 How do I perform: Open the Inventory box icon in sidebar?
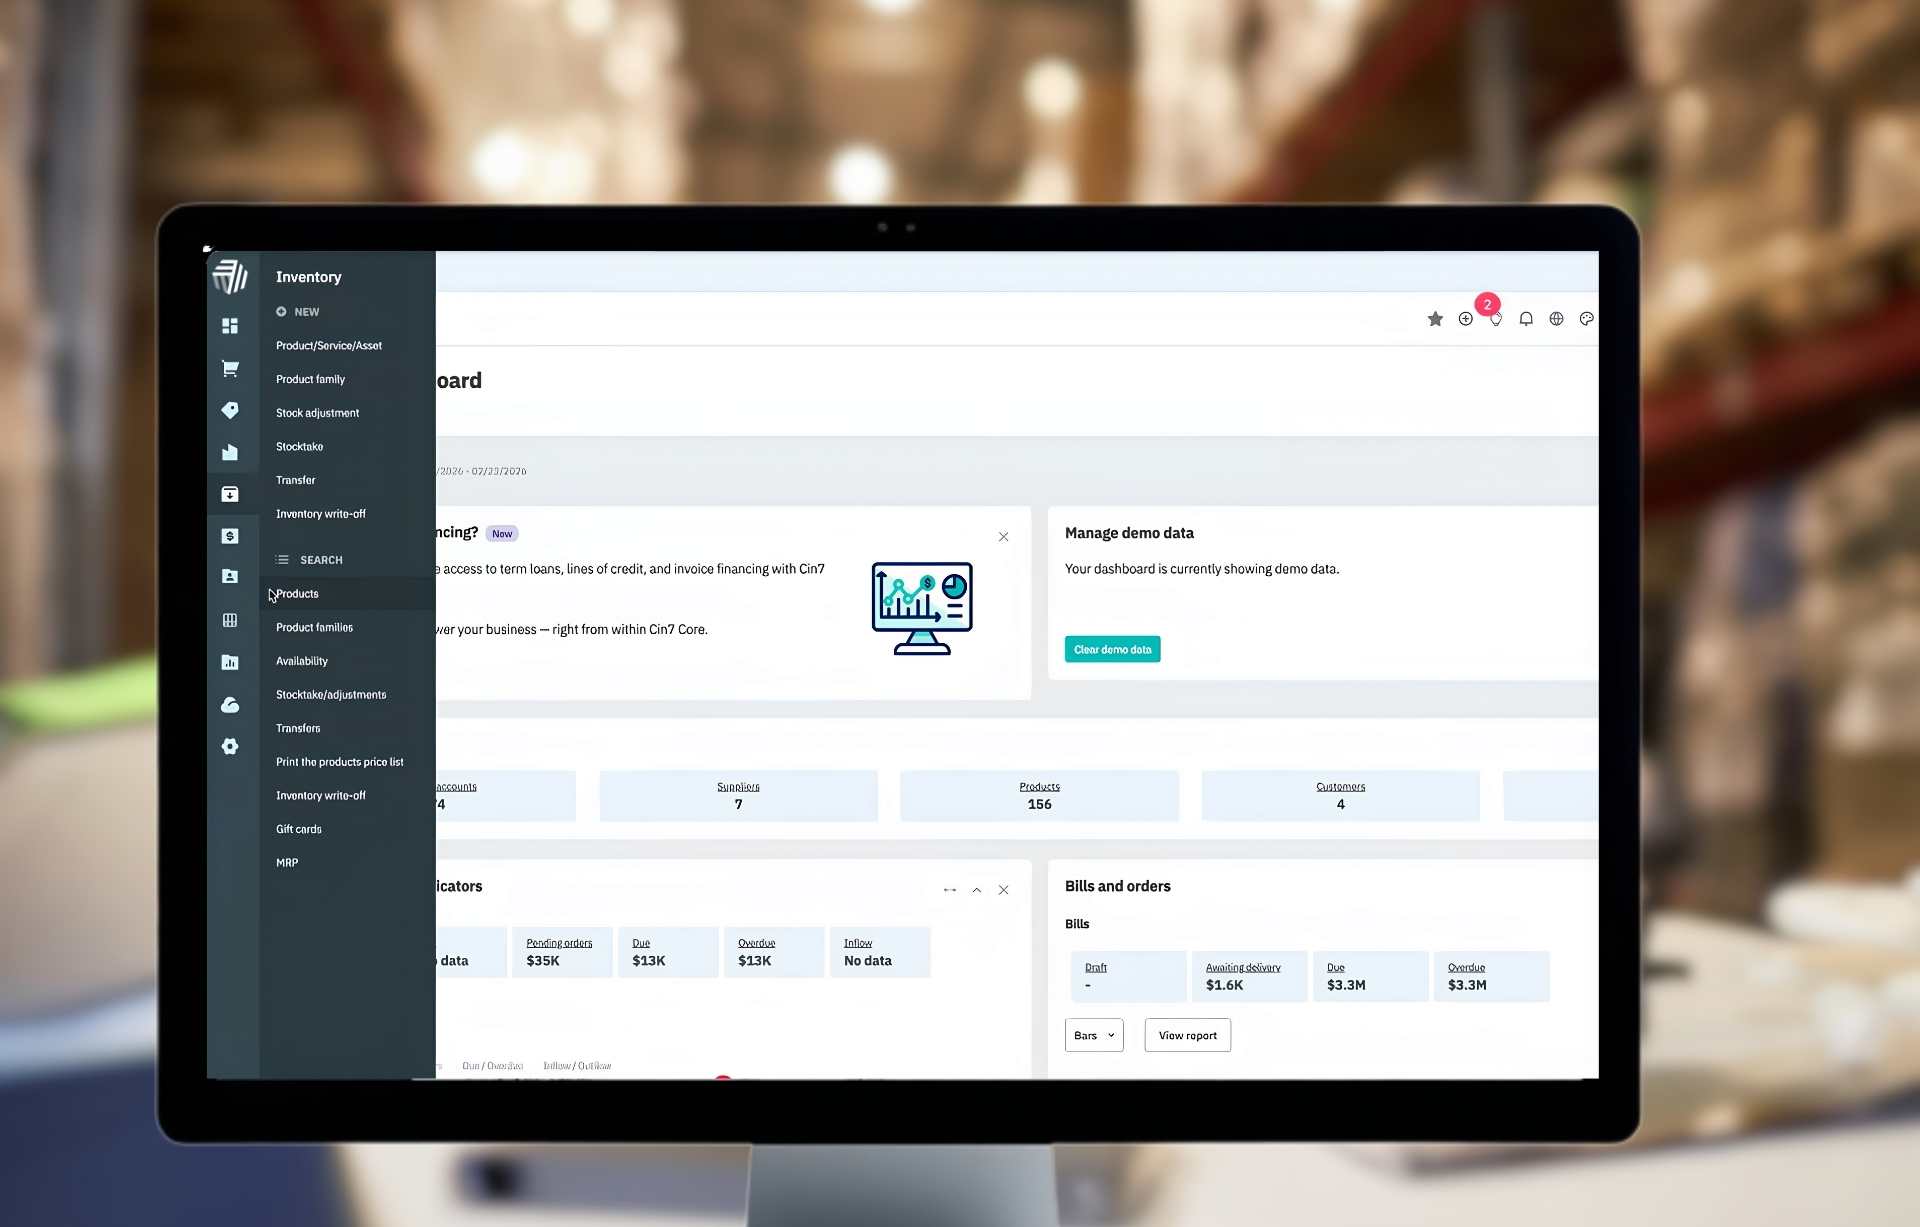(x=230, y=494)
